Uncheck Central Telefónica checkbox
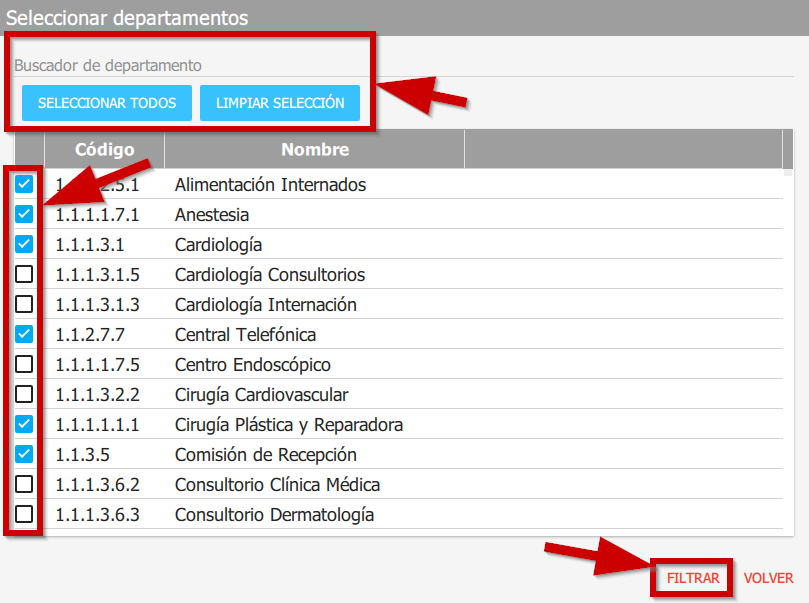This screenshot has width=809, height=603. point(24,334)
